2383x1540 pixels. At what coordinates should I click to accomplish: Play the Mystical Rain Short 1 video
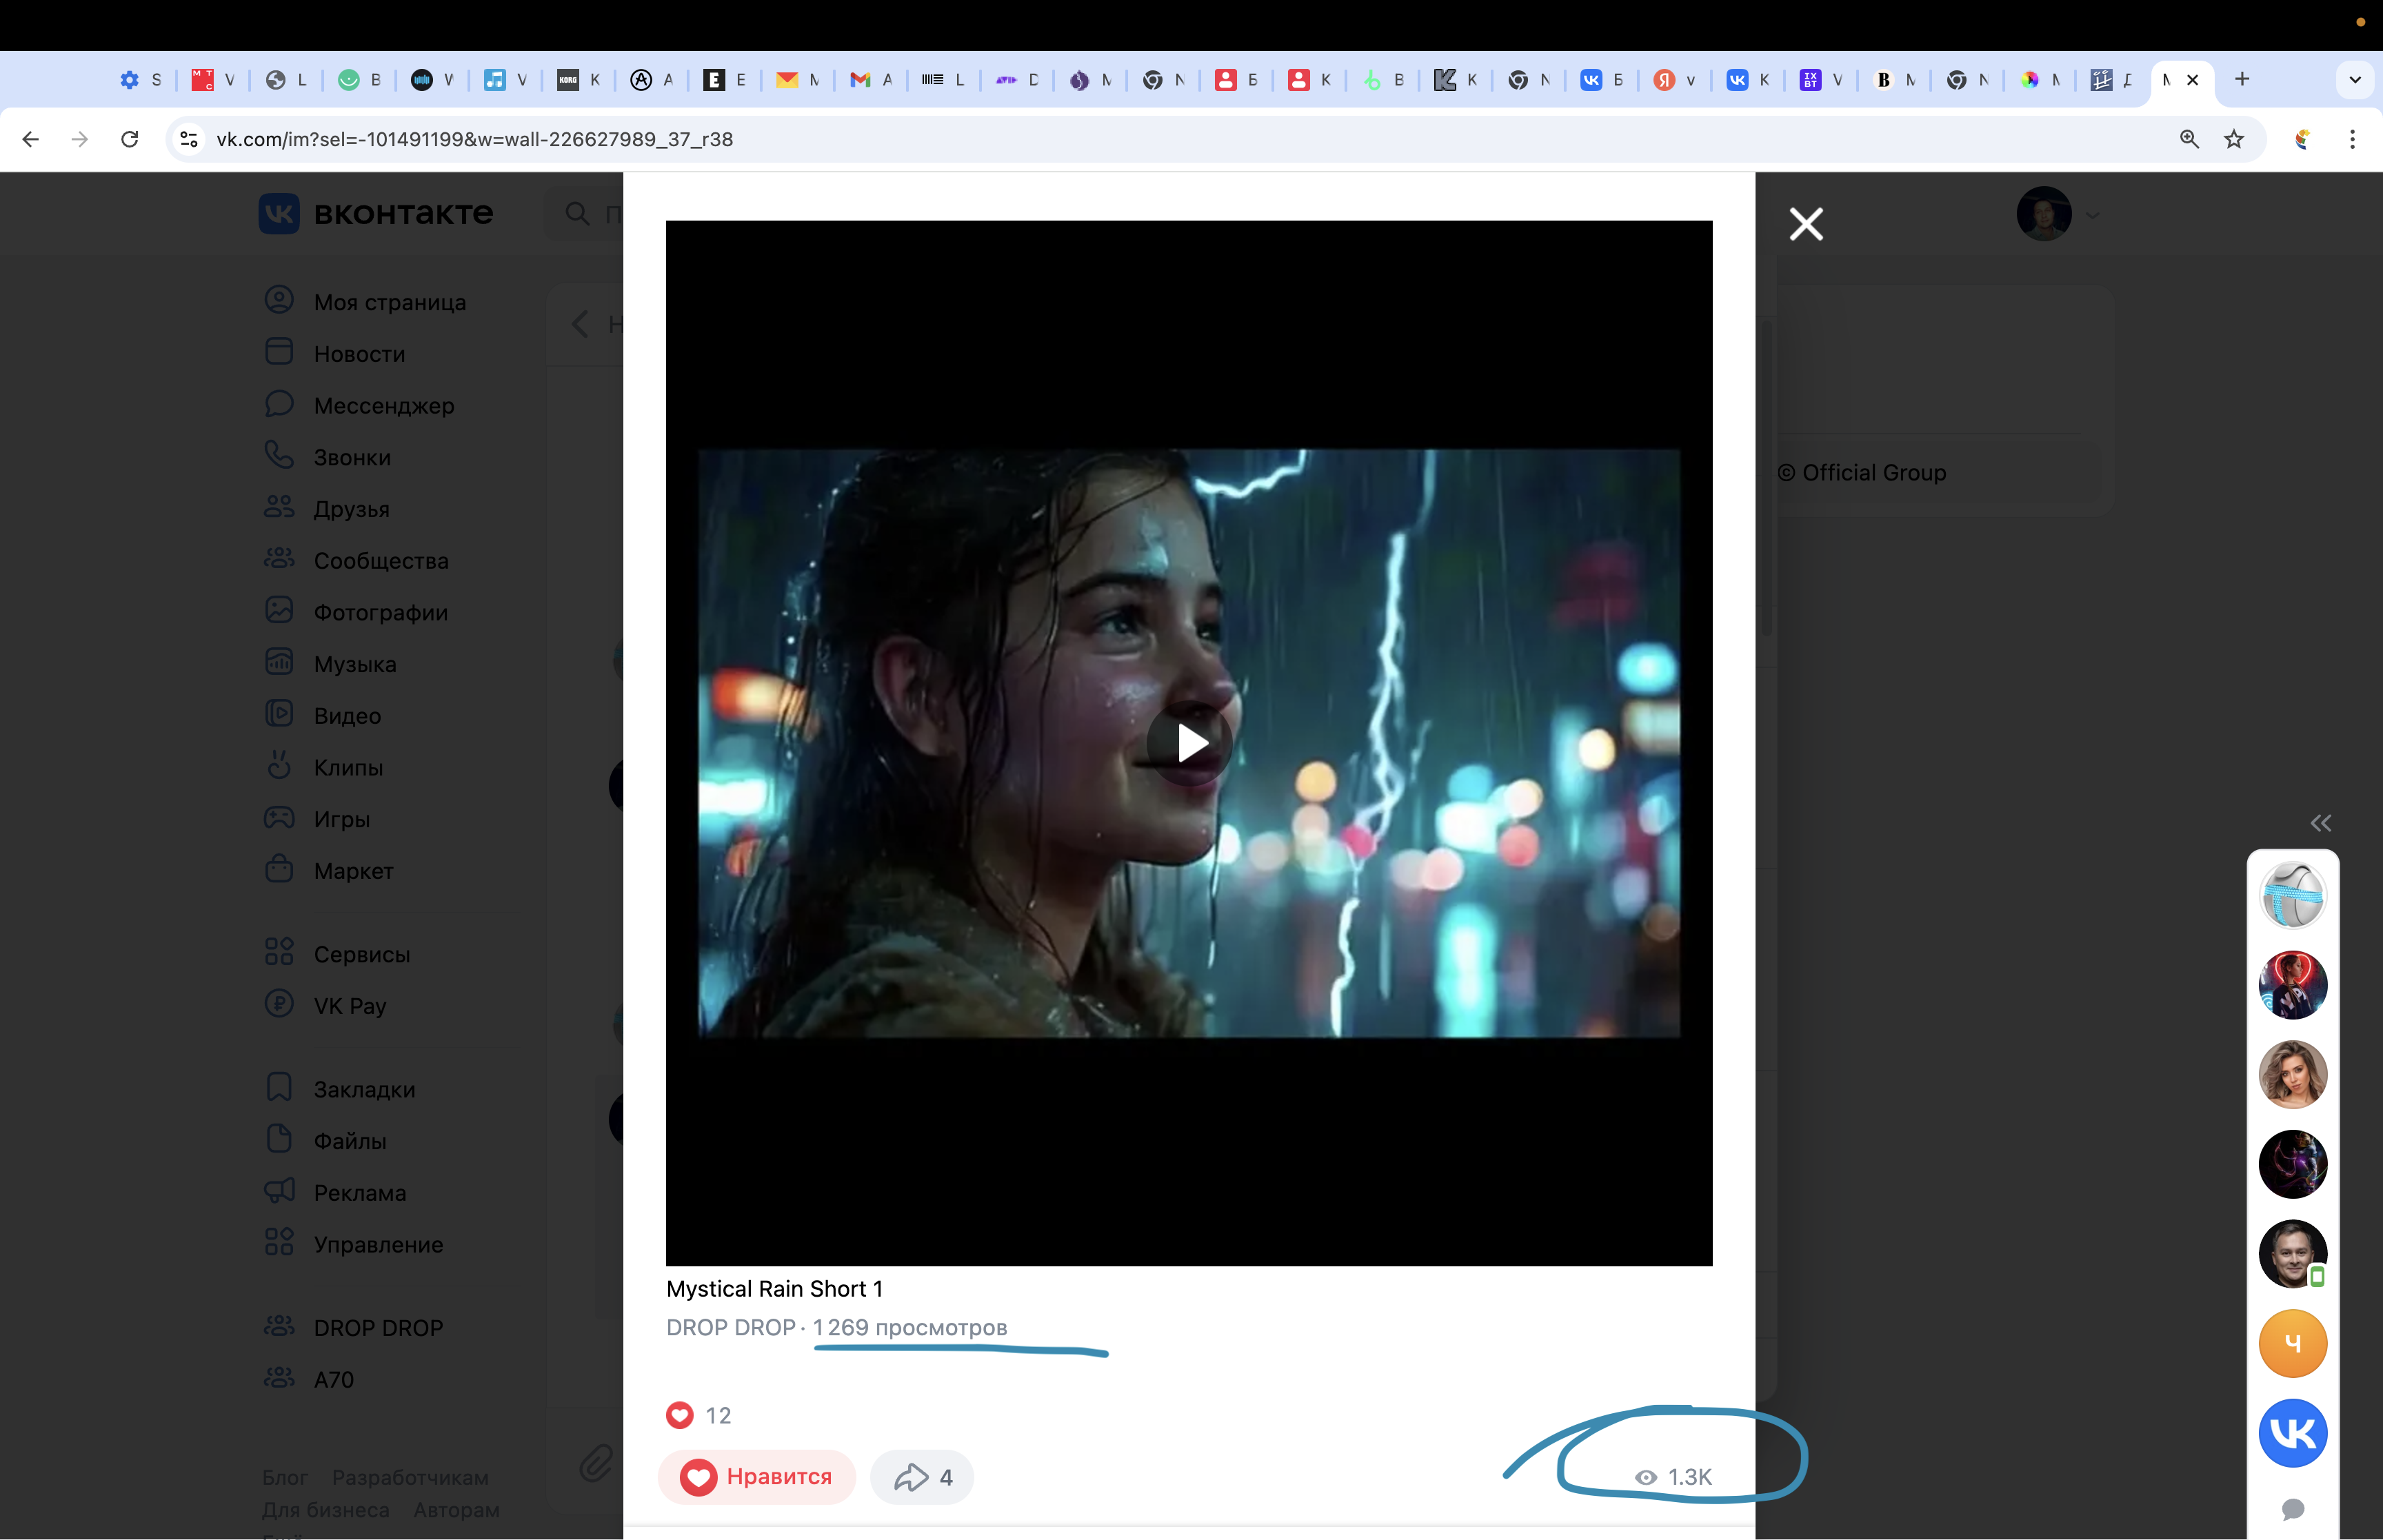(1189, 743)
